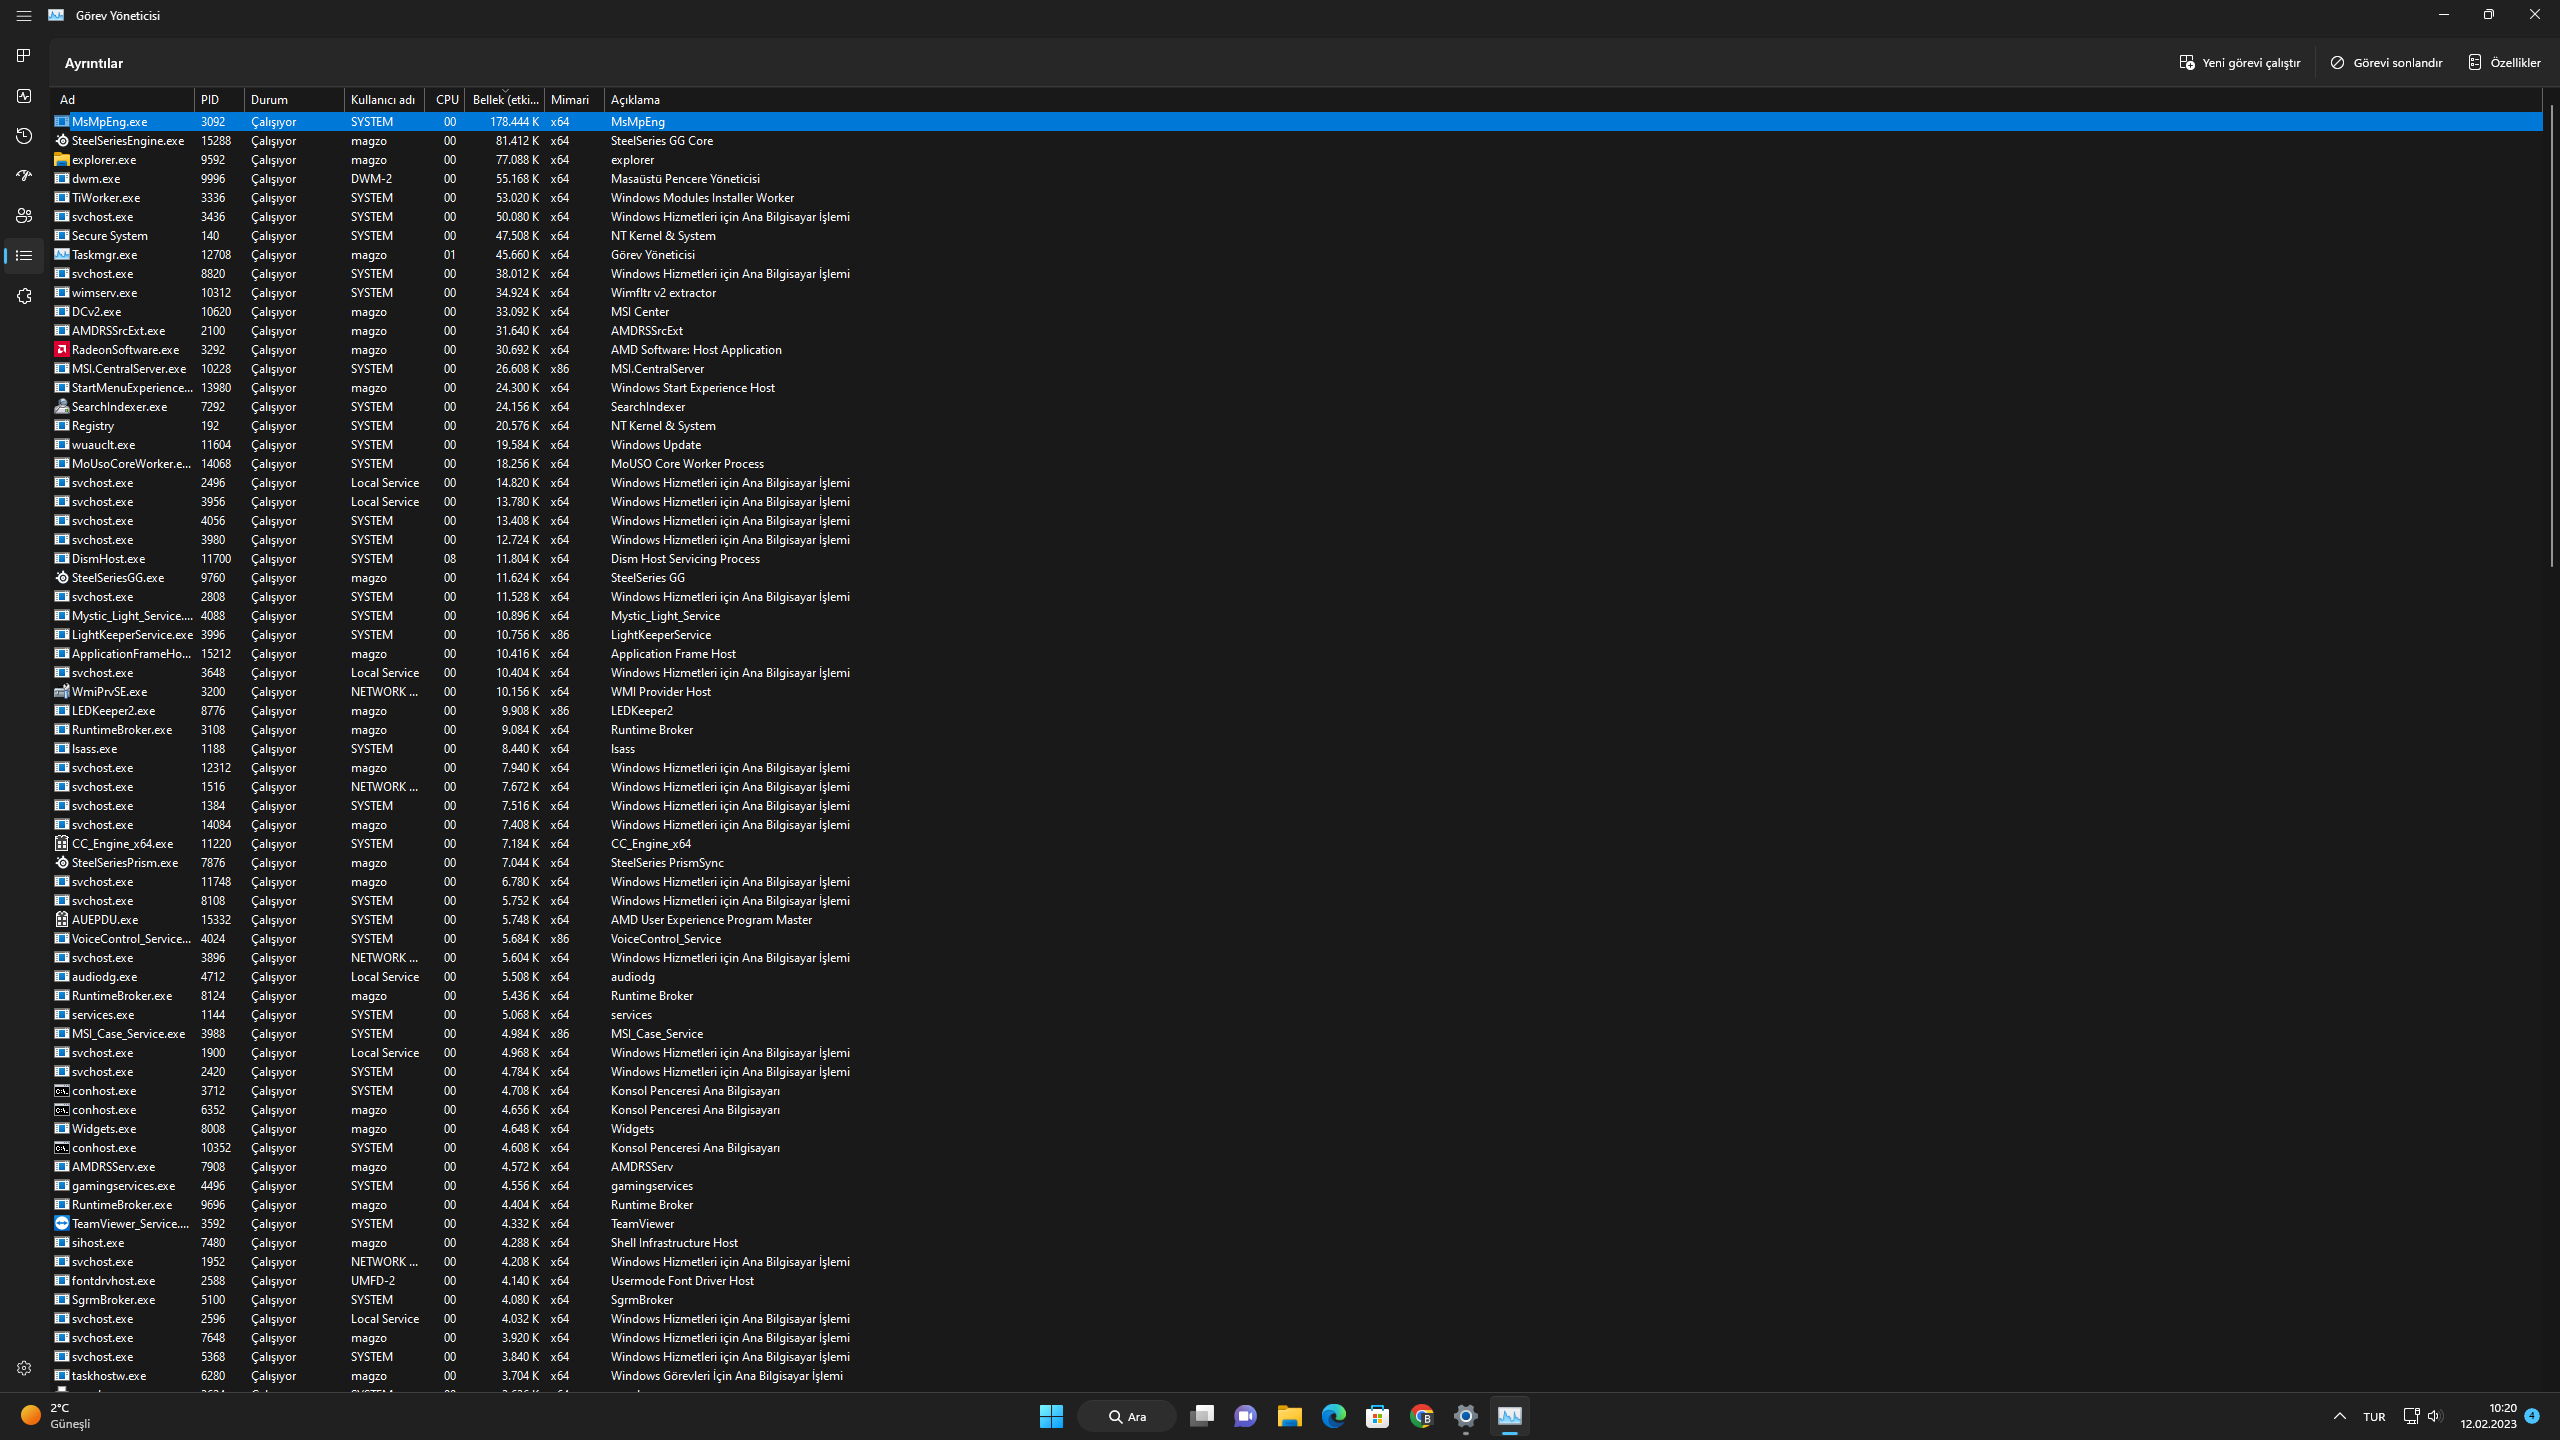Open Startup apps page in sidebar
This screenshot has width=2560, height=1440.
(x=24, y=176)
